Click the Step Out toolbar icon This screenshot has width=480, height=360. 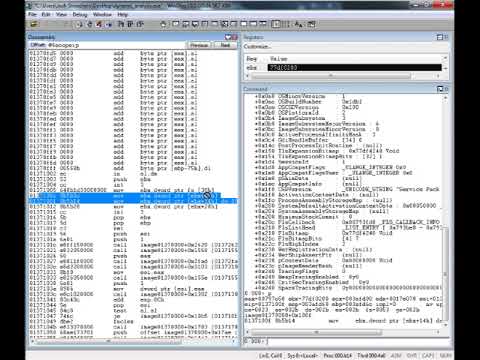click(140, 24)
